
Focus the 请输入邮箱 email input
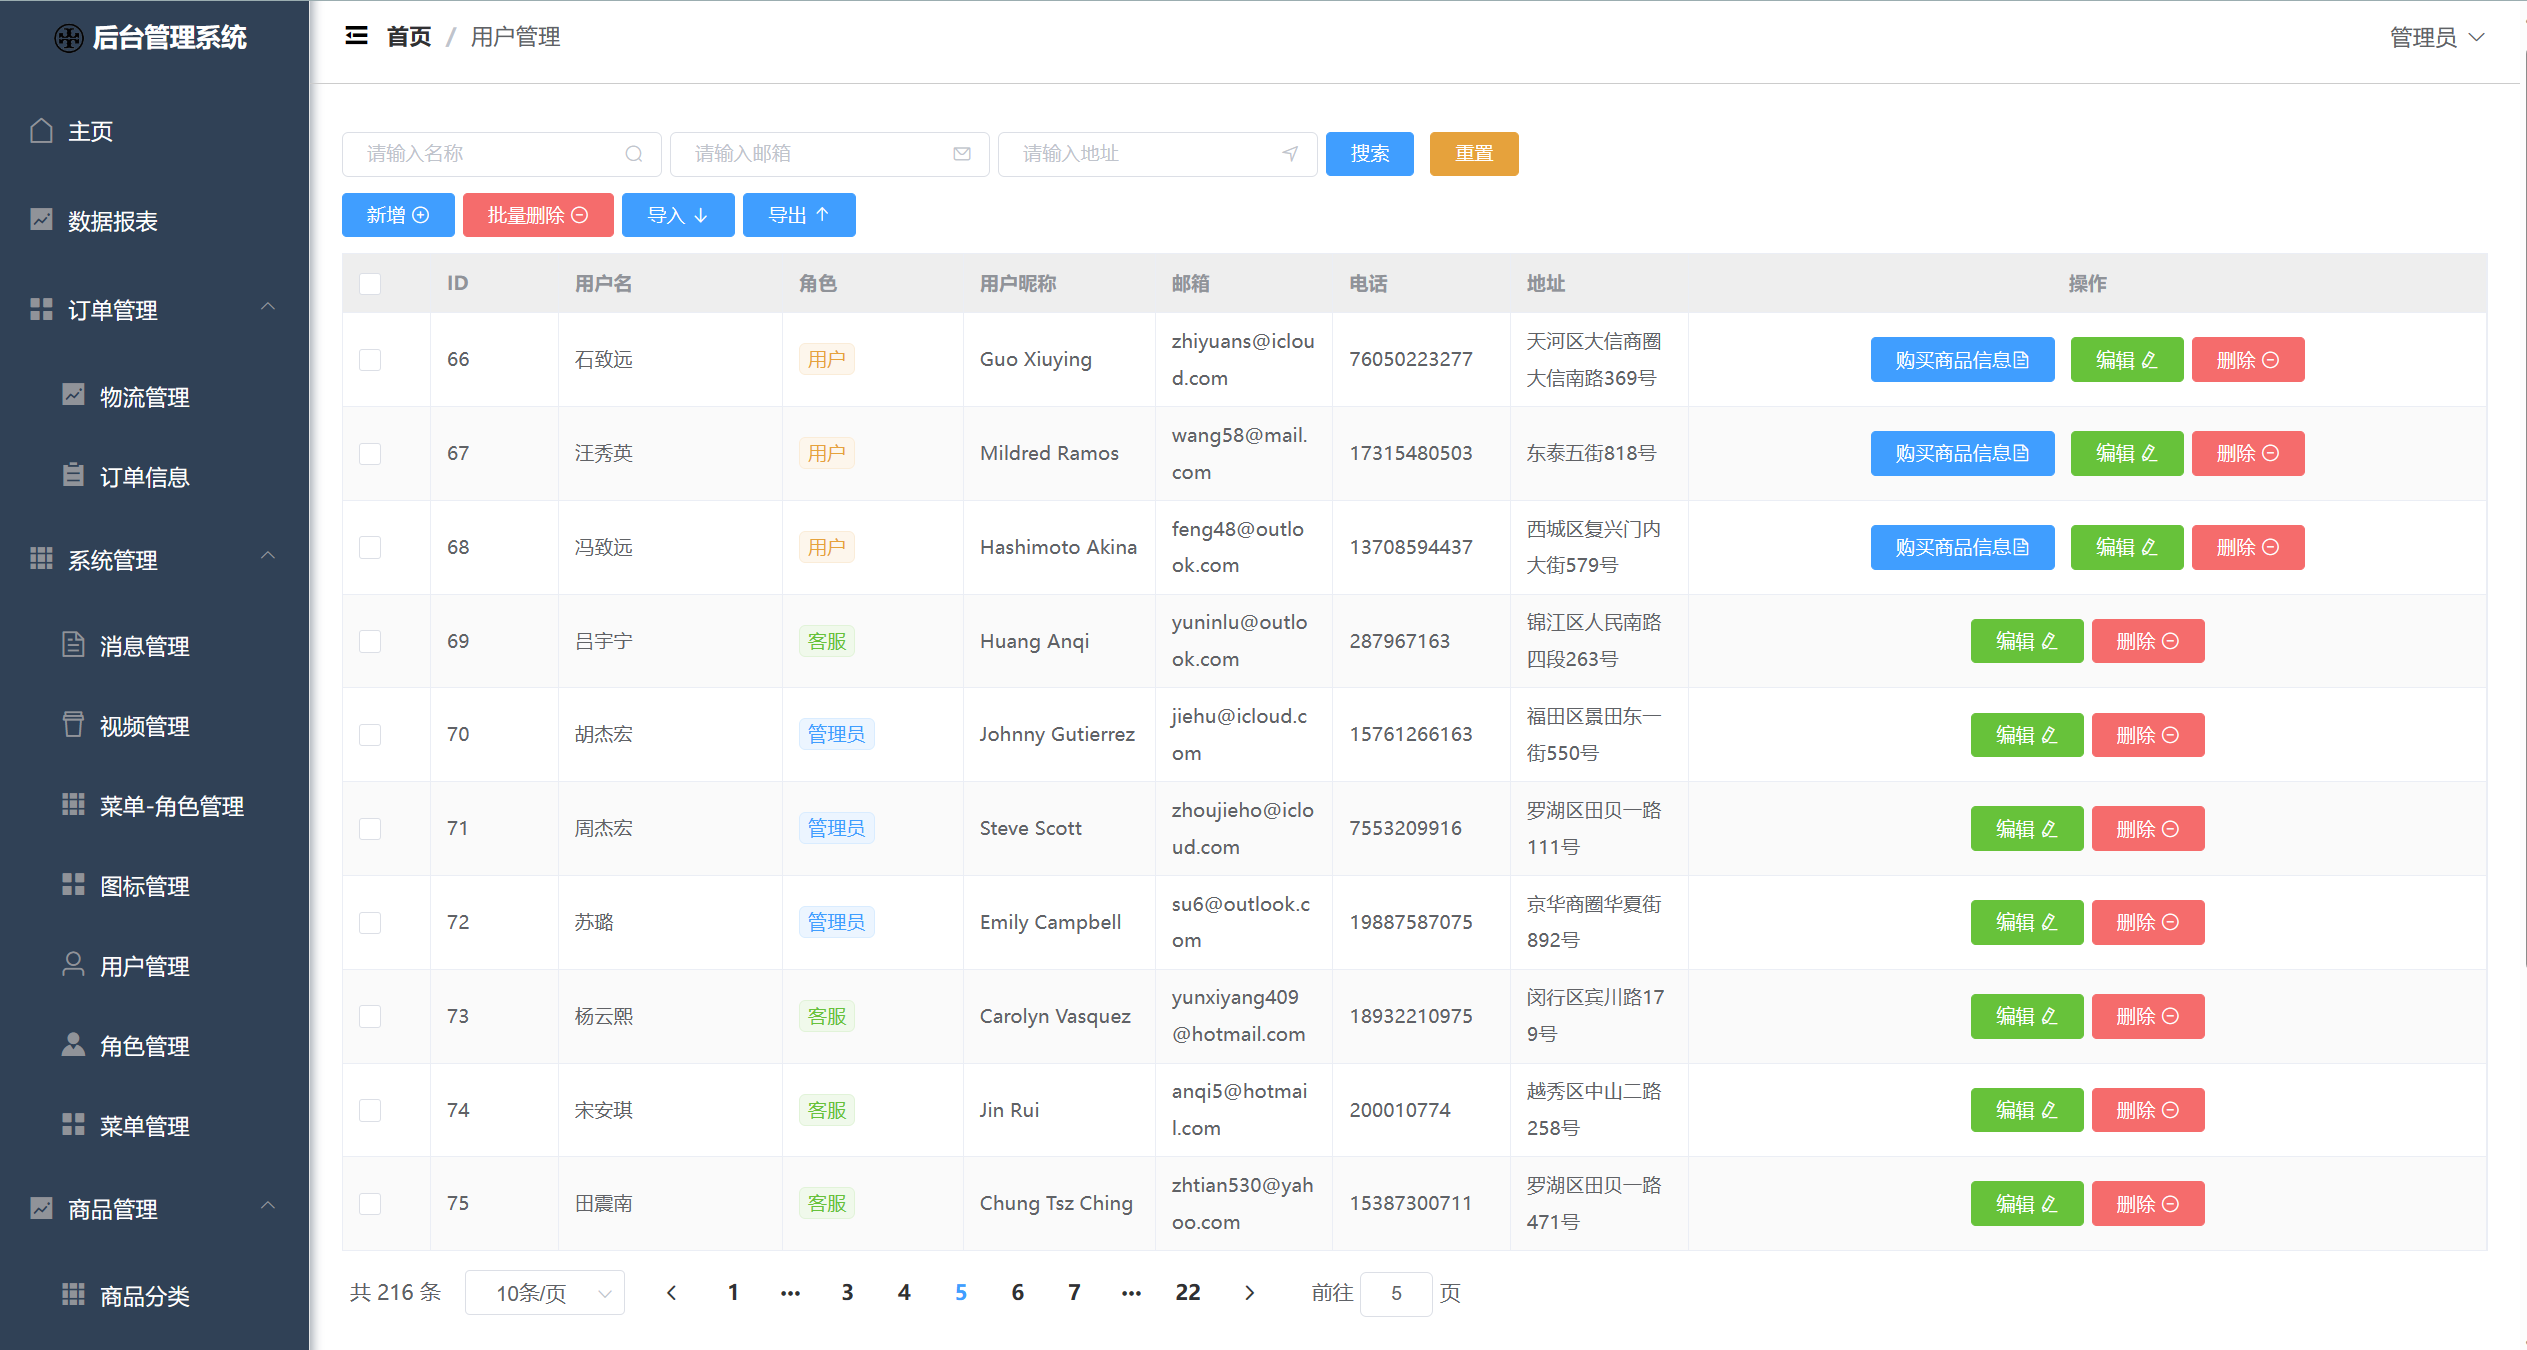point(830,154)
